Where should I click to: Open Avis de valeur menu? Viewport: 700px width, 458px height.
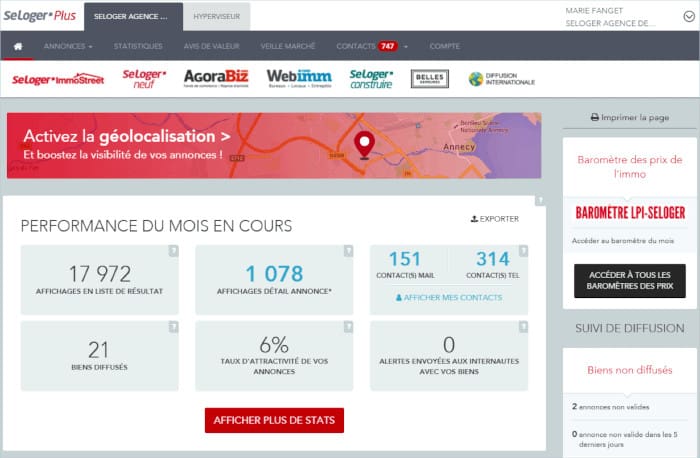point(212,46)
